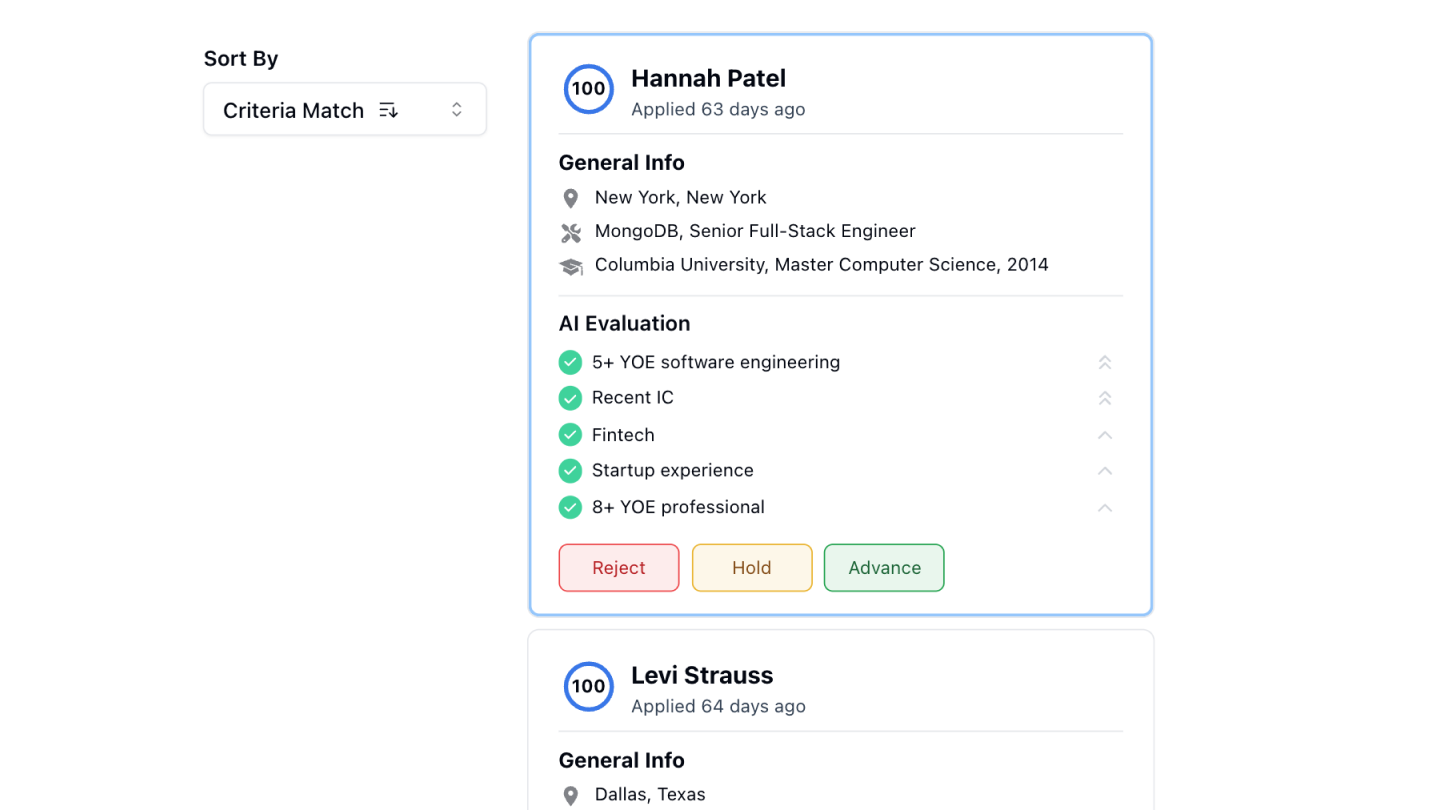Reject candidate Hannah Patel
This screenshot has width=1440, height=810.
click(x=618, y=568)
